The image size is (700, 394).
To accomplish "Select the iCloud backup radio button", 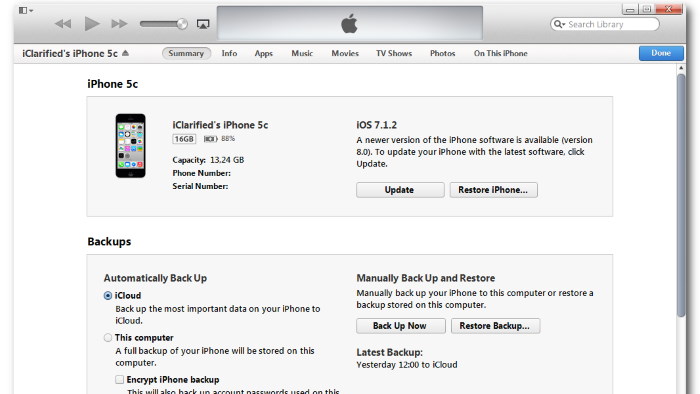I will coord(108,296).
